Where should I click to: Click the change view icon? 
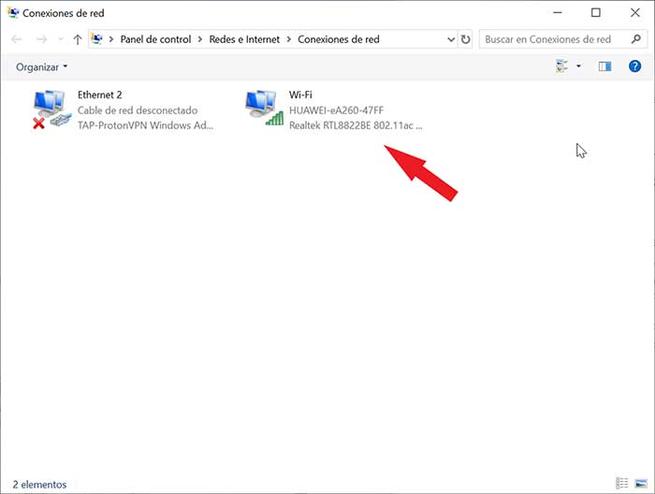(562, 66)
